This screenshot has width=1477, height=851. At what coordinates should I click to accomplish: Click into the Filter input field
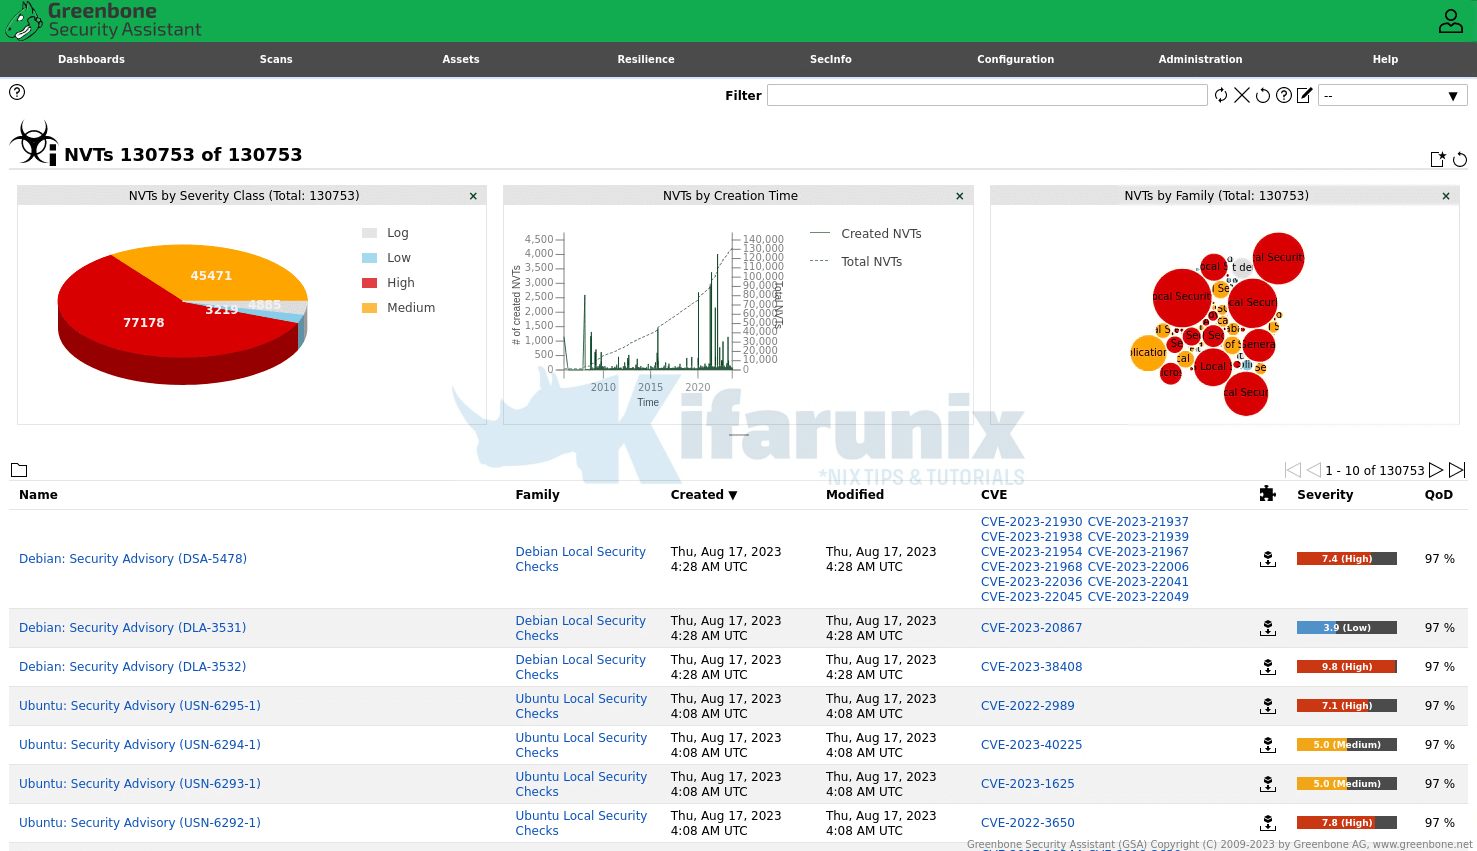tap(987, 95)
